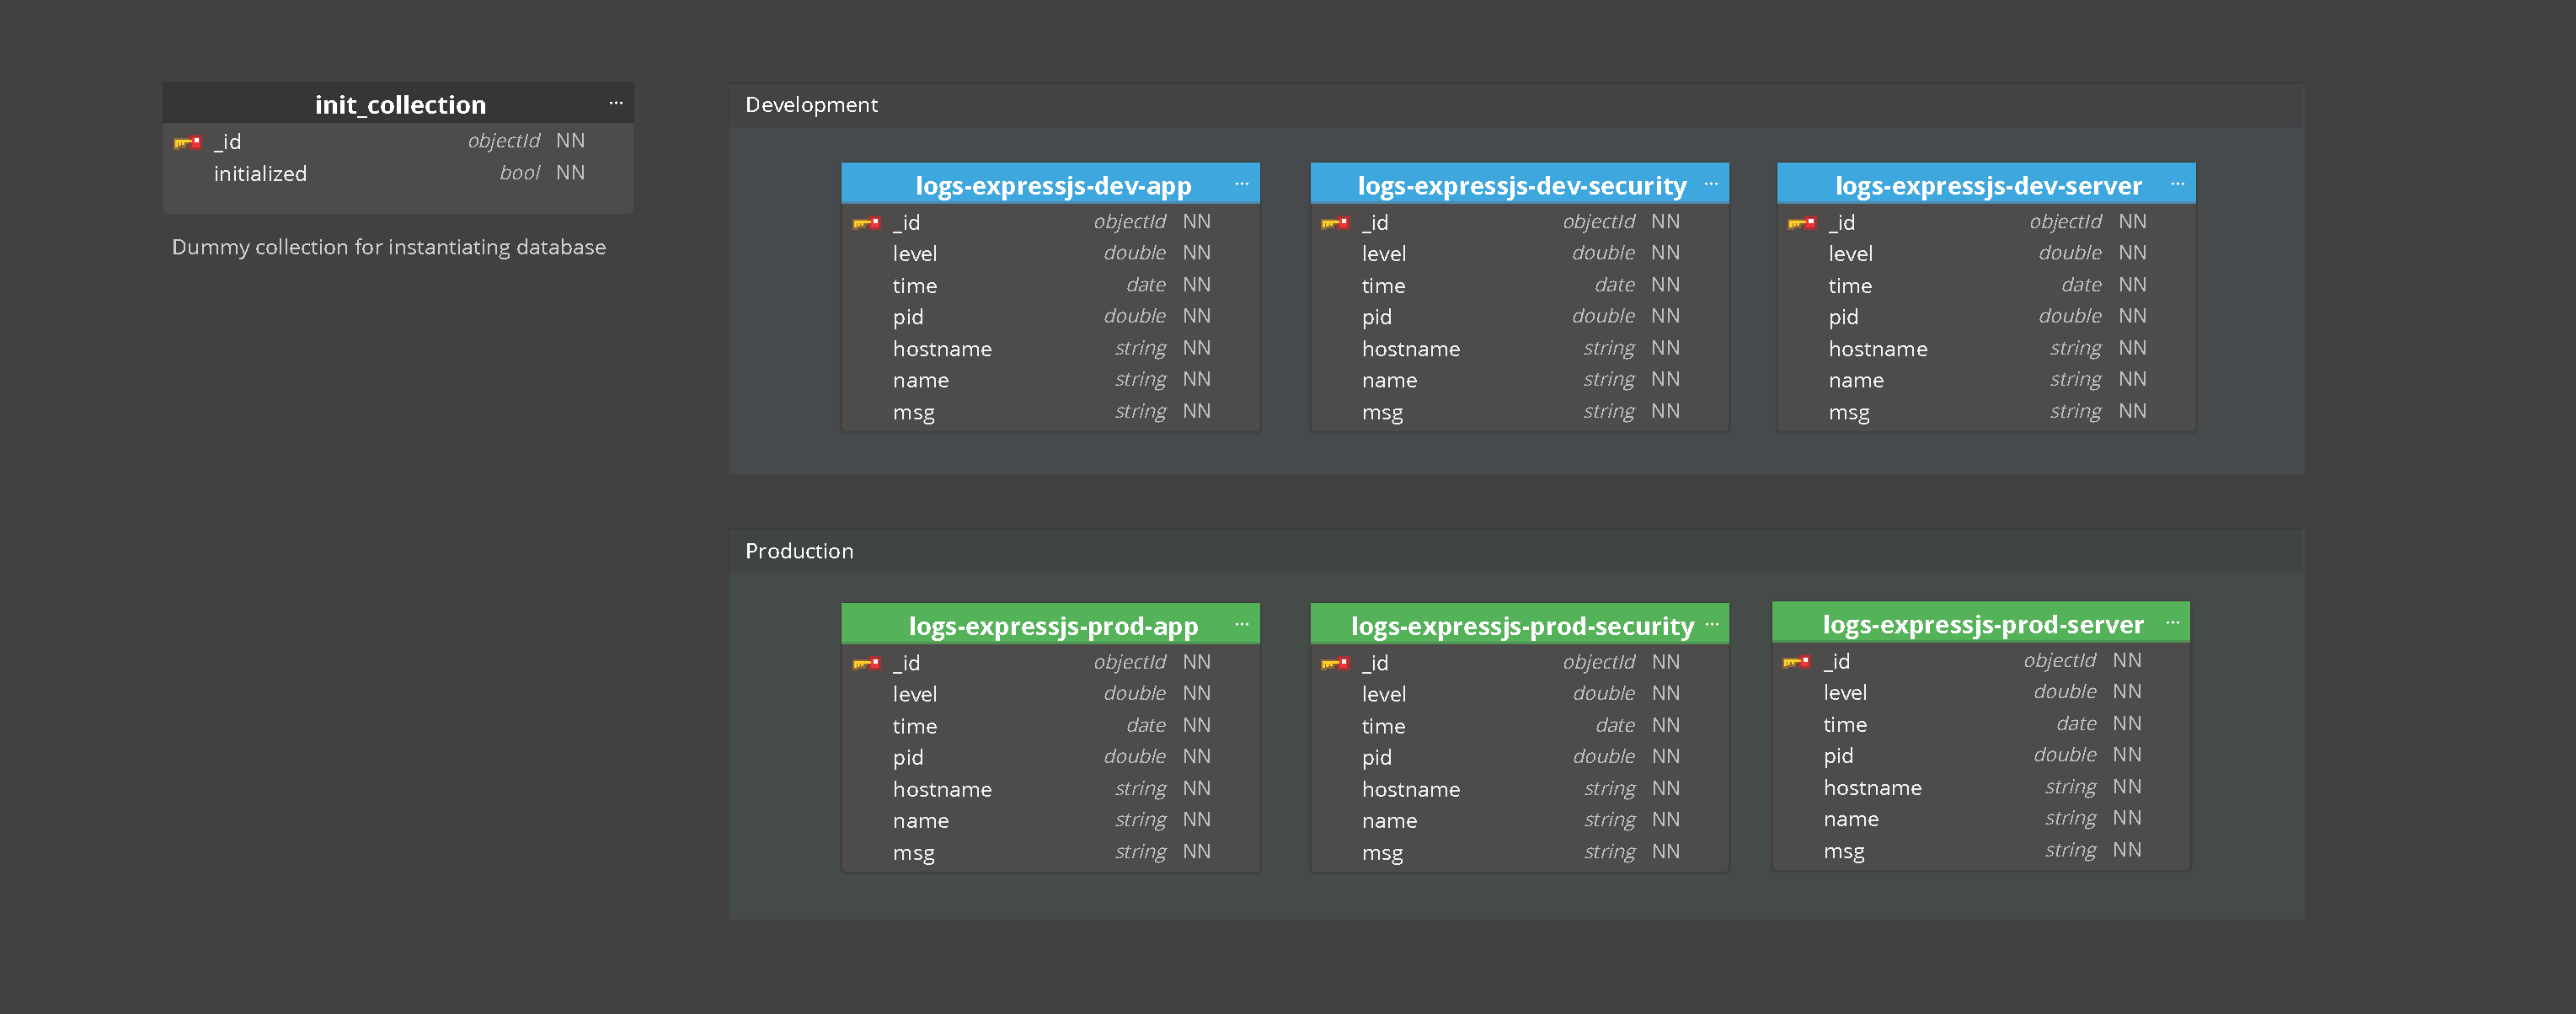Open logs-expressjs-dev-app ellipsis menu
Viewport: 2576px width, 1014px height.
click(x=1241, y=184)
